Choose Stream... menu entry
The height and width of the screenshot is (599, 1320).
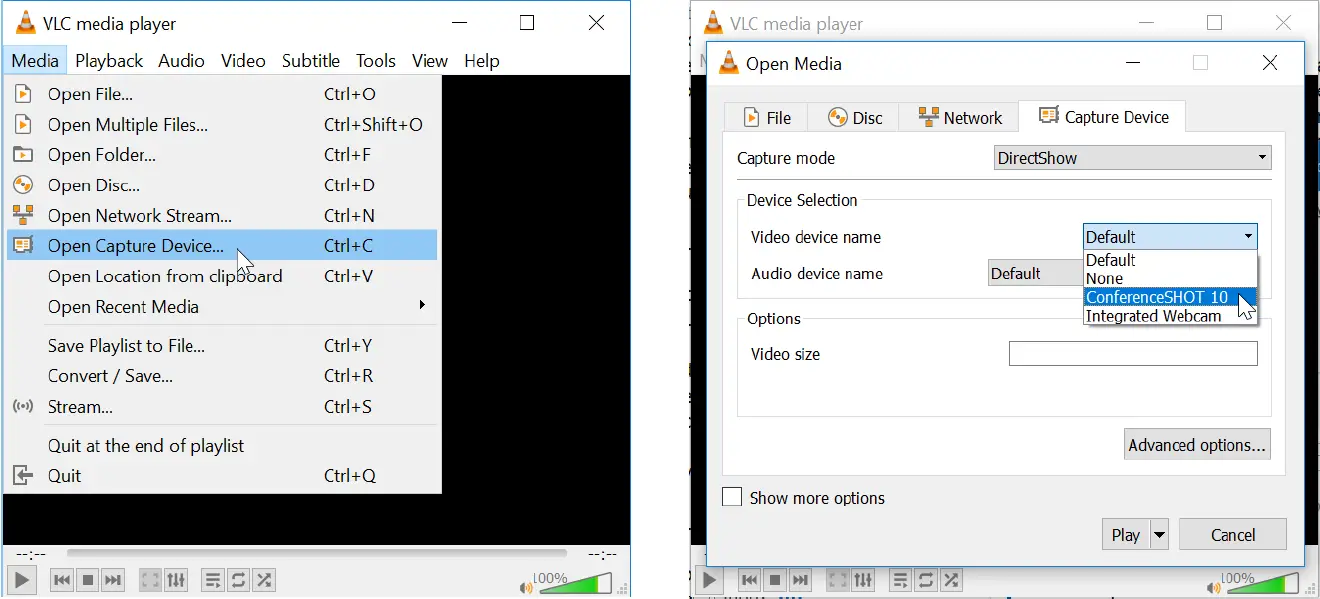click(222, 407)
